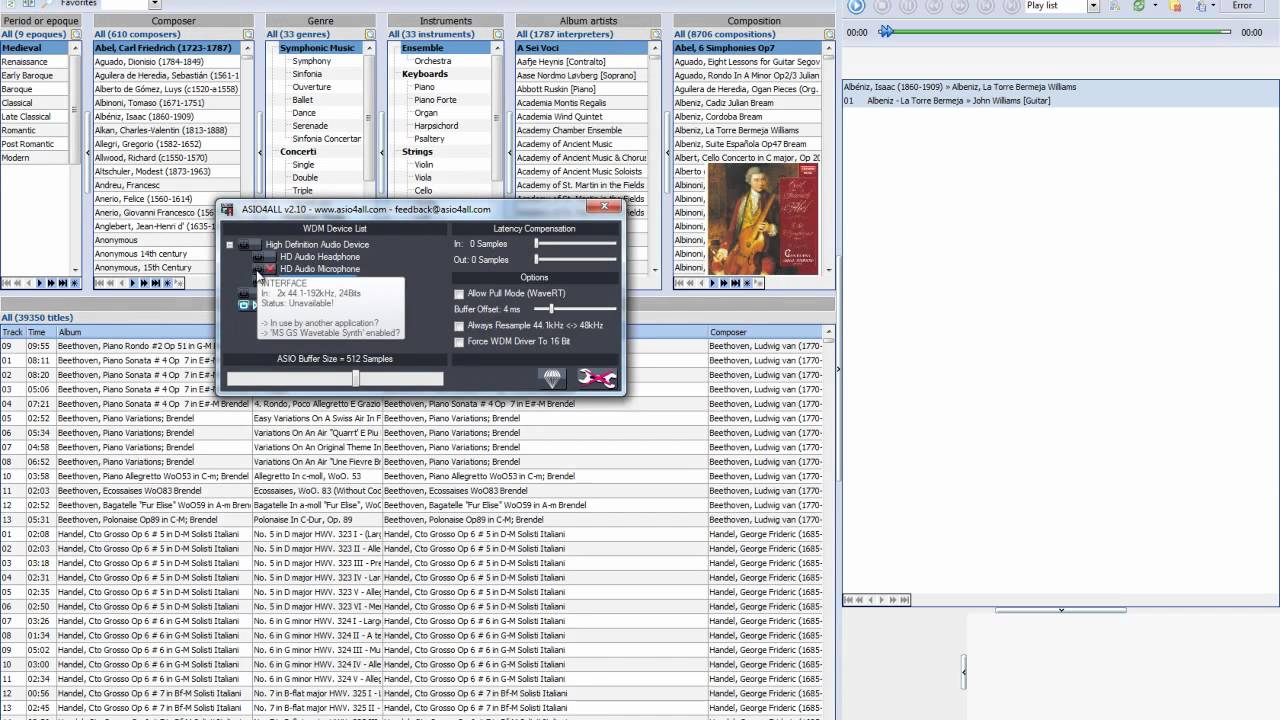Close the ASIO4ALL window
The height and width of the screenshot is (720, 1280).
605,207
